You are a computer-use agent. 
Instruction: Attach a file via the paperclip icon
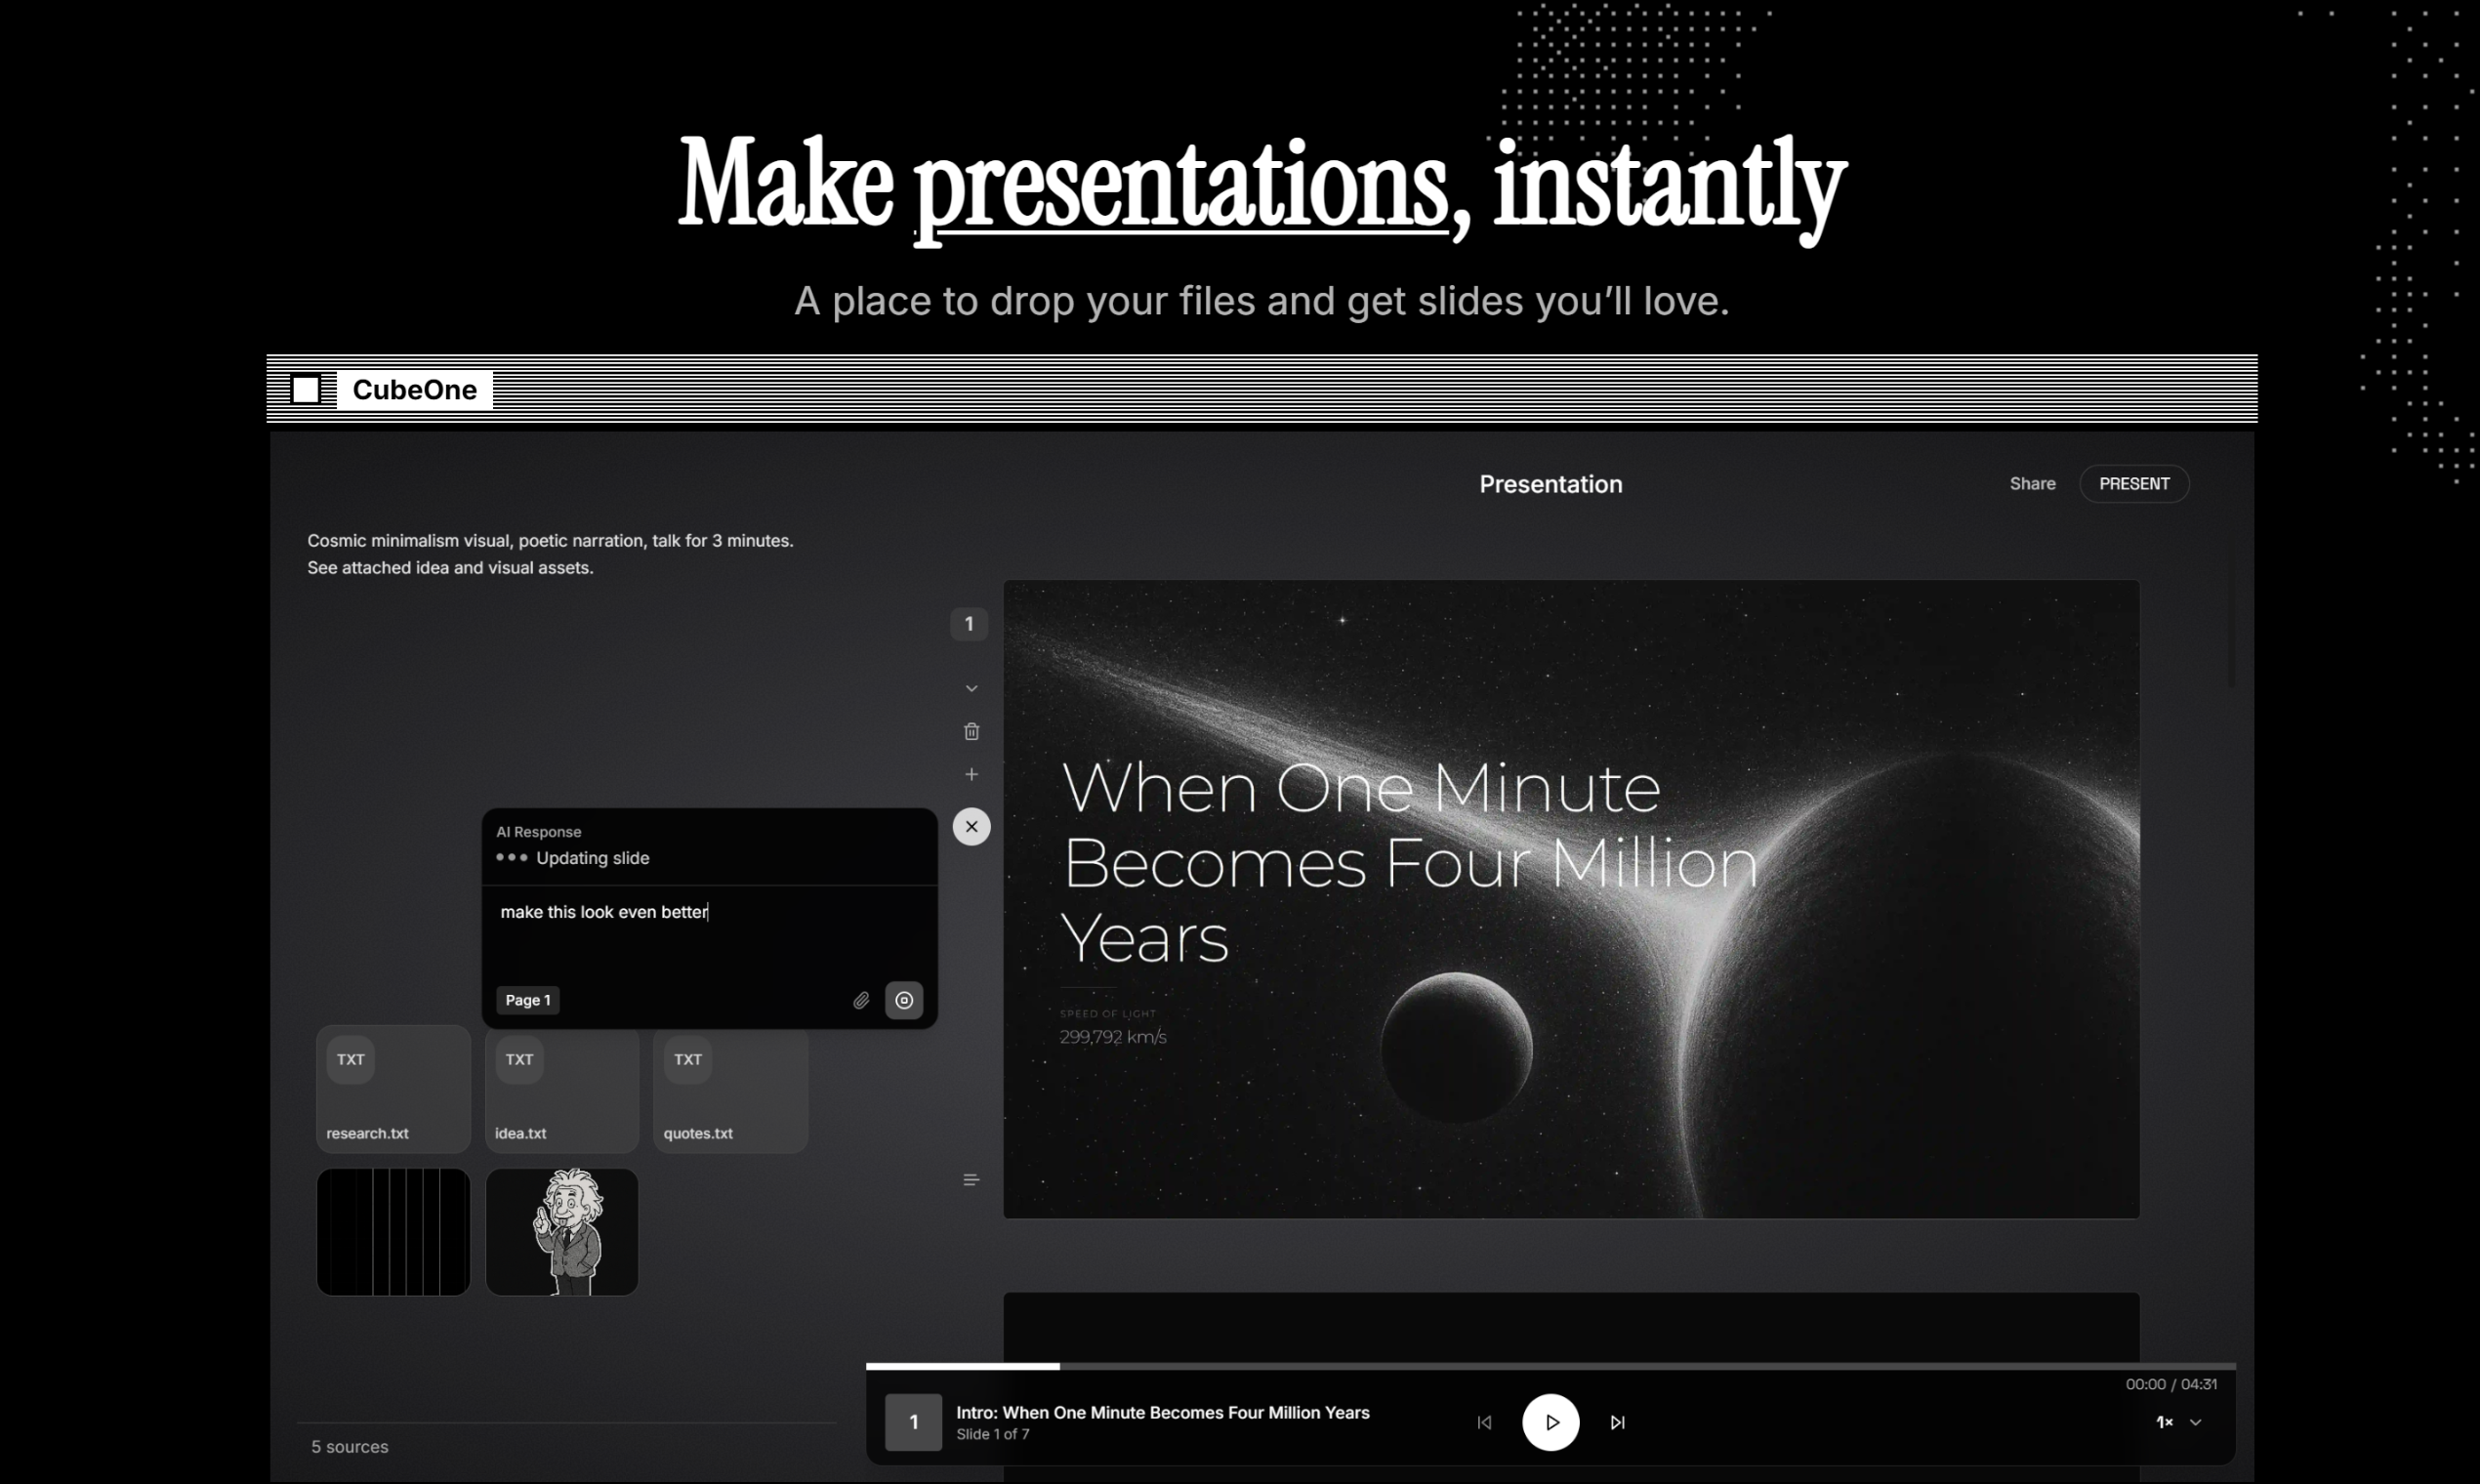pos(861,1000)
